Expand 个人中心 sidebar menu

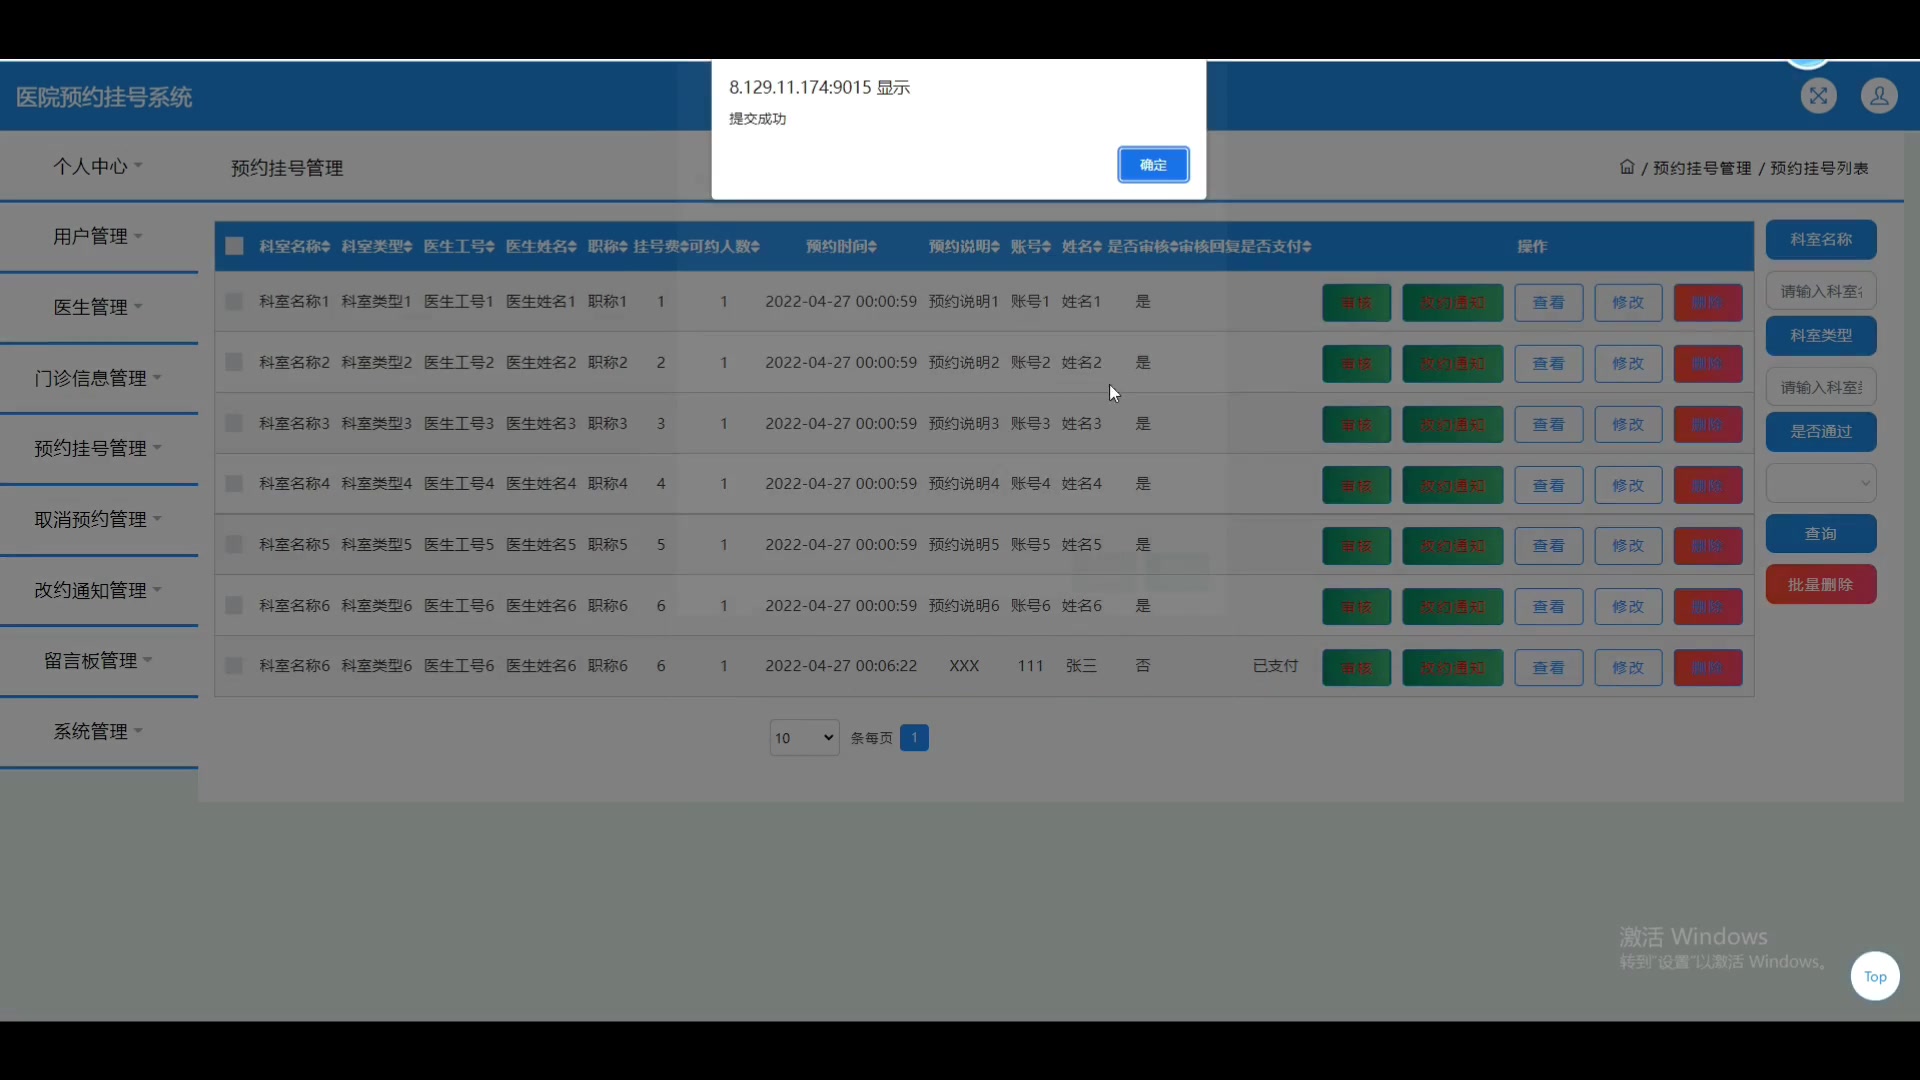(98, 166)
